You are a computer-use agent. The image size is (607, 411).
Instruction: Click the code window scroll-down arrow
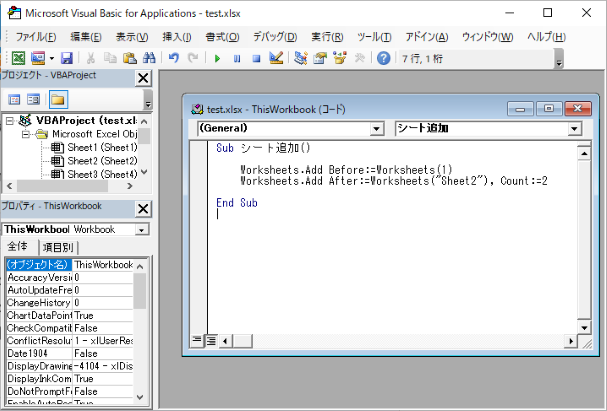(584, 328)
